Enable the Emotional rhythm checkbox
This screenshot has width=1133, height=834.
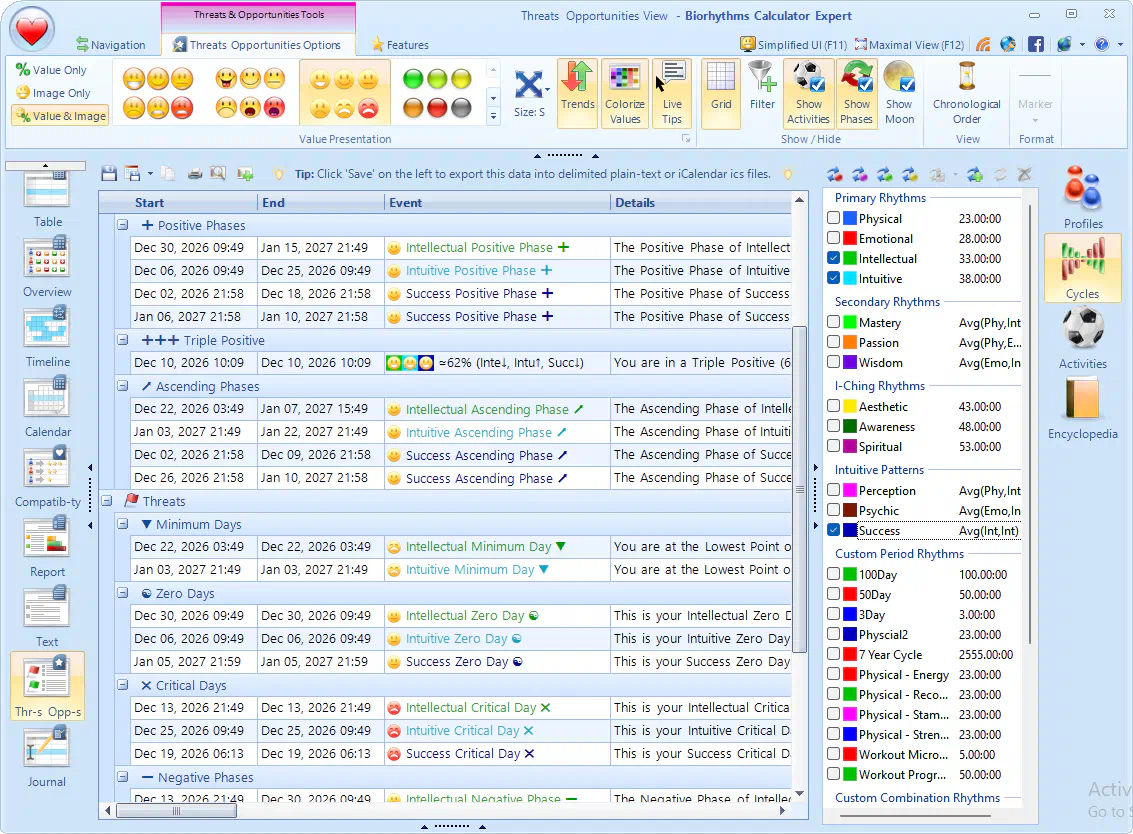(833, 238)
